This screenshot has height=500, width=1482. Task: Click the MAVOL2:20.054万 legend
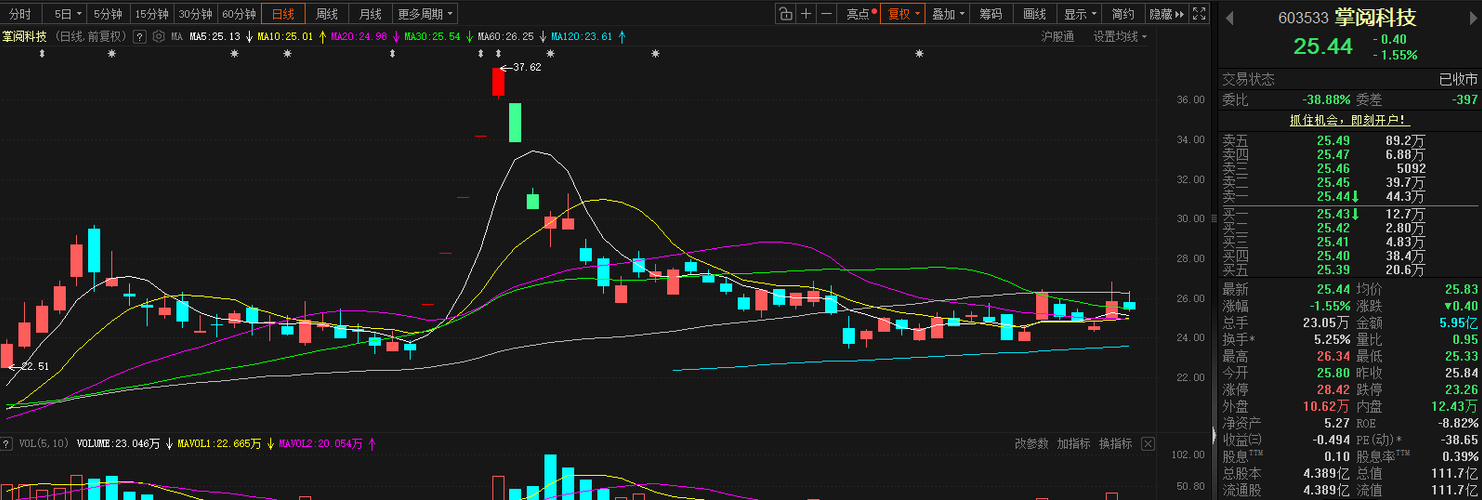tap(321, 443)
